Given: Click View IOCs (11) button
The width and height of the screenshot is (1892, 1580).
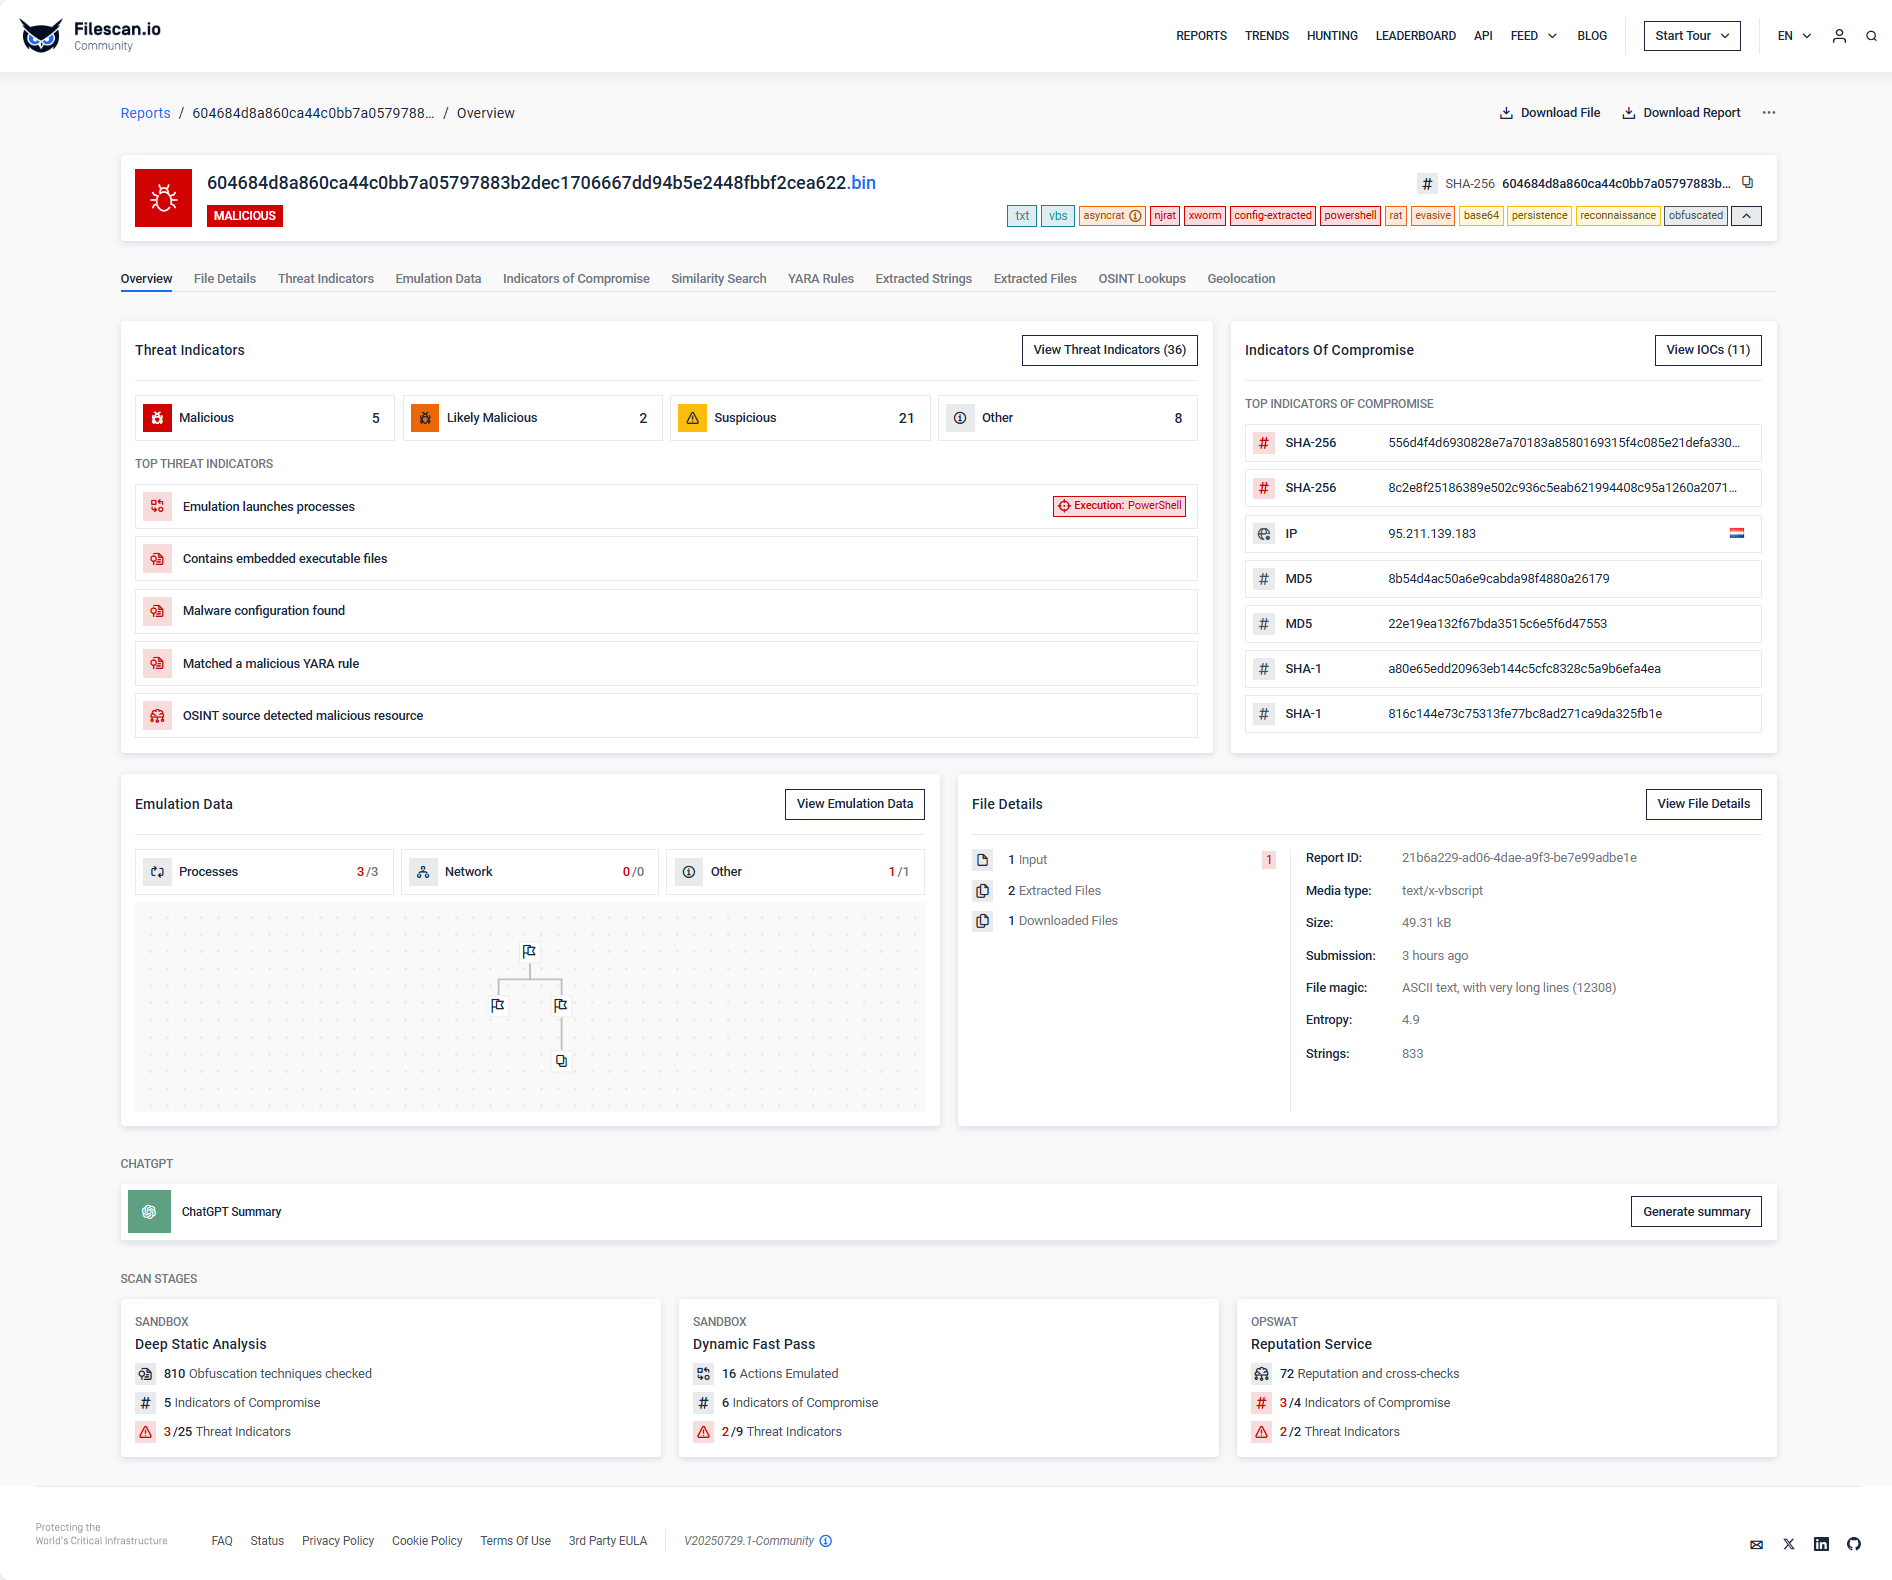Looking at the screenshot, I should pos(1708,350).
